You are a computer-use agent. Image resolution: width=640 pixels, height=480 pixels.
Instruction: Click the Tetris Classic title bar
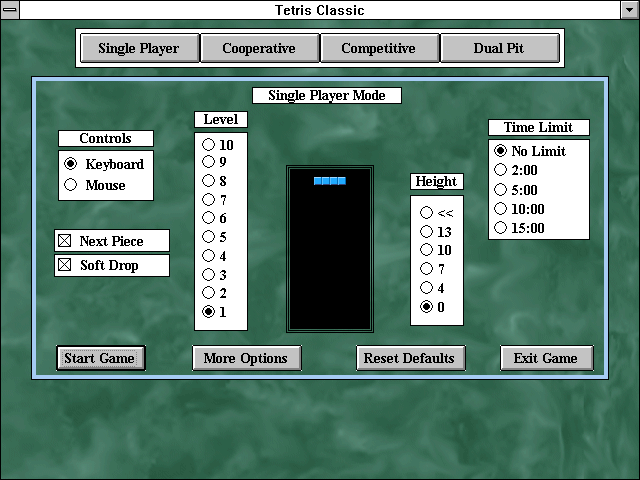320,10
